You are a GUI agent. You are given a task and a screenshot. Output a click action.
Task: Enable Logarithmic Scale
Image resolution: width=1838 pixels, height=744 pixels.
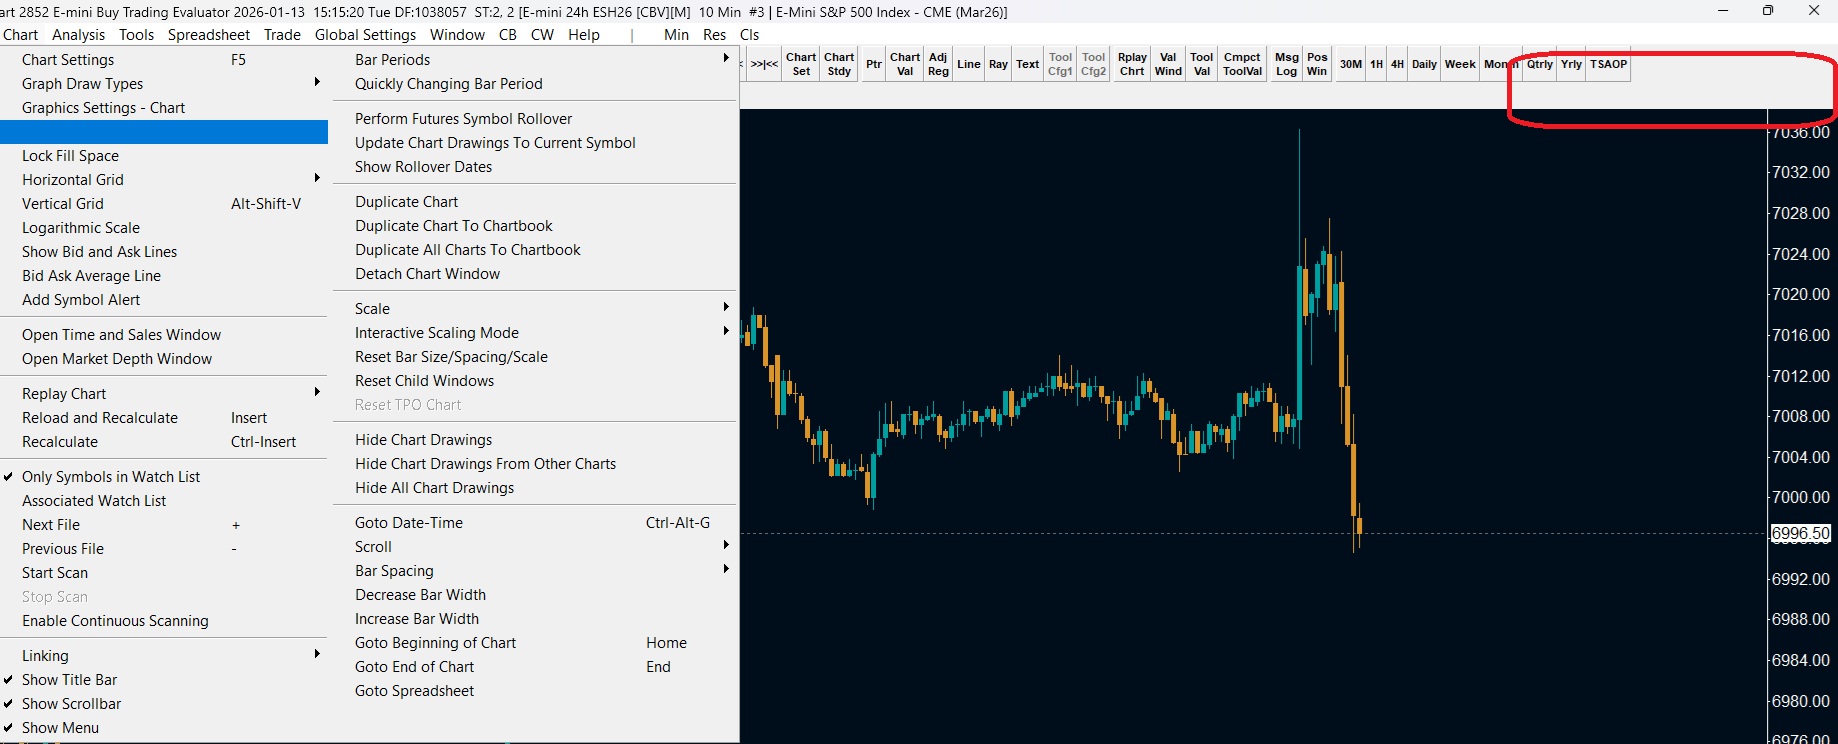[164, 228]
